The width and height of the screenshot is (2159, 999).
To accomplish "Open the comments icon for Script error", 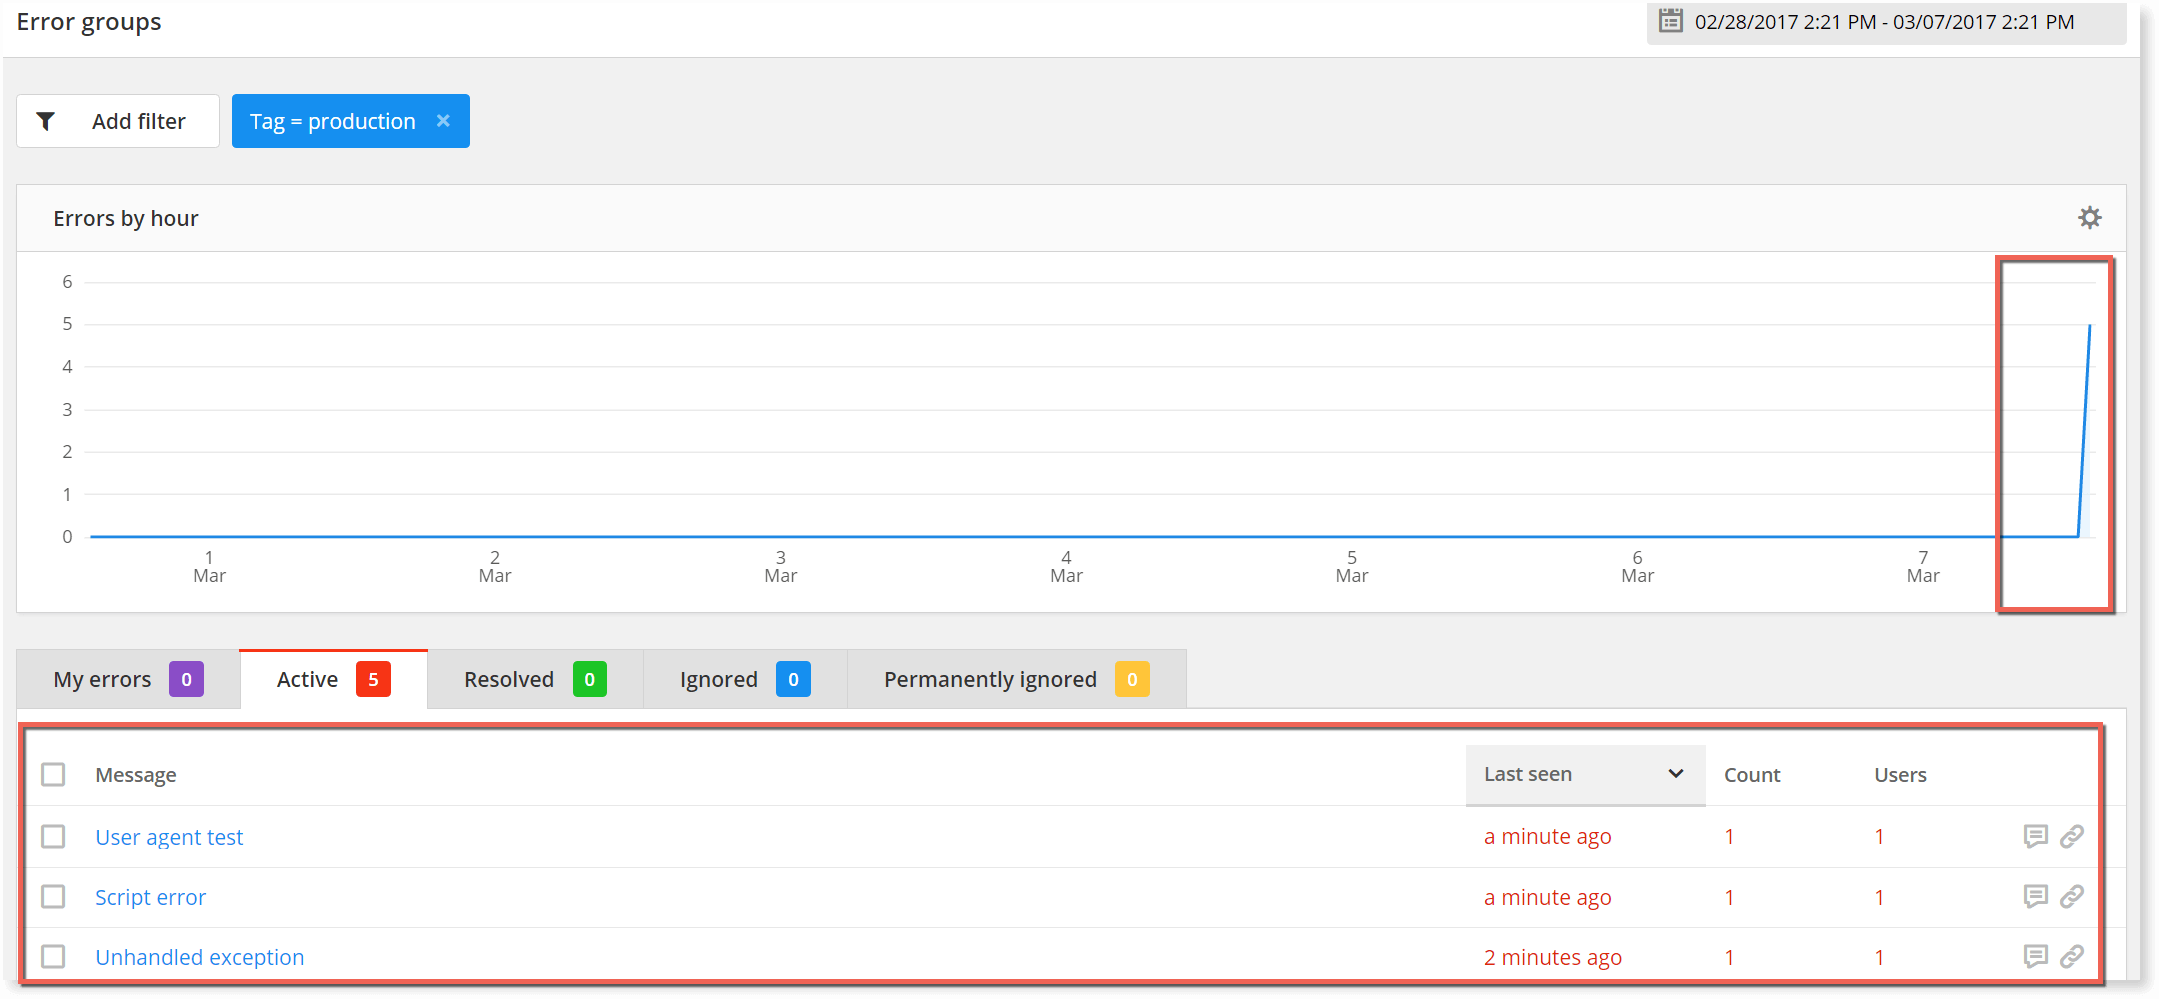I will click(2035, 896).
